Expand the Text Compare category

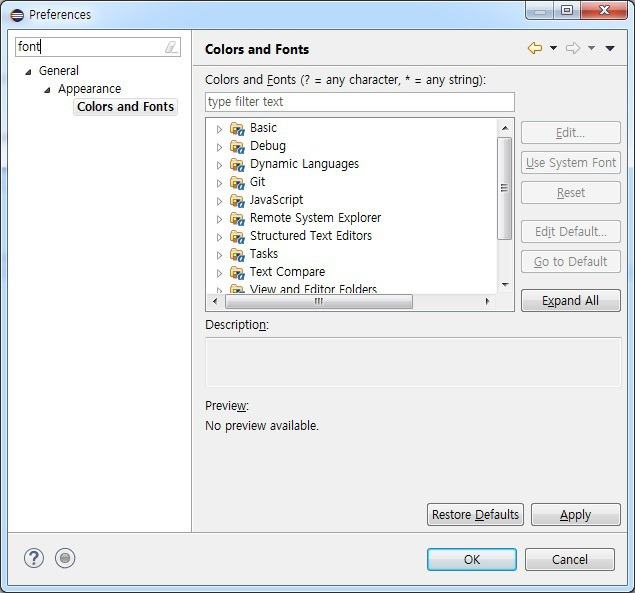(x=219, y=273)
